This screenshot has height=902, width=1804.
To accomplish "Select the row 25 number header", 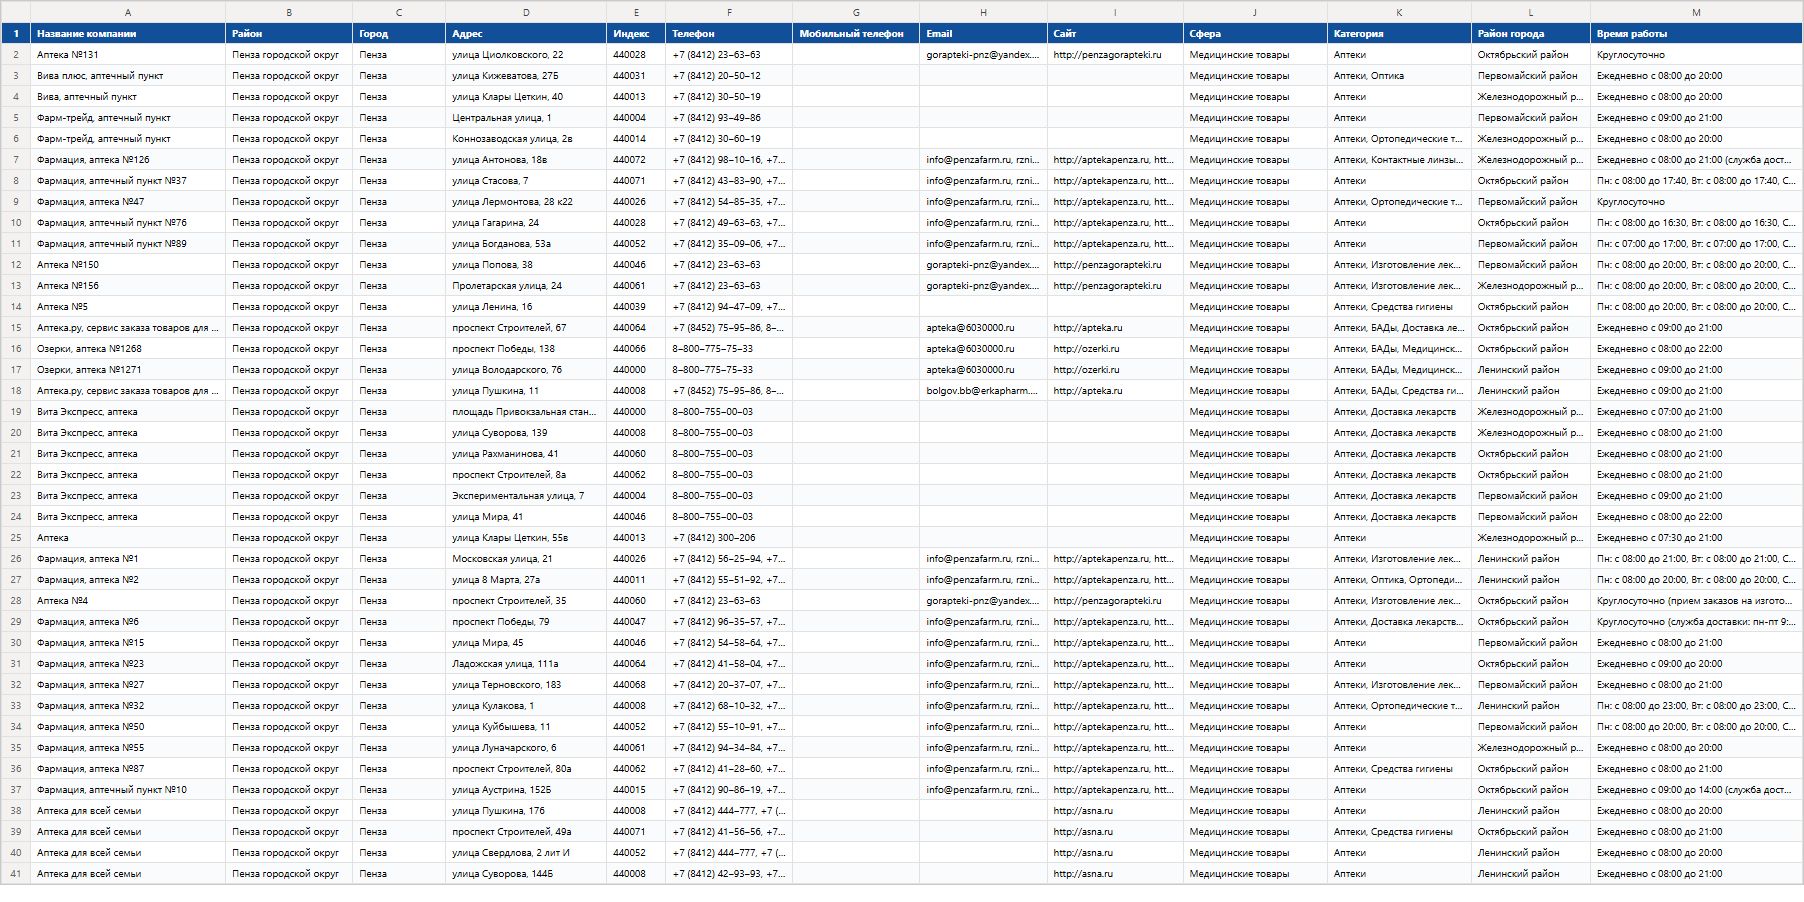I will tap(16, 538).
